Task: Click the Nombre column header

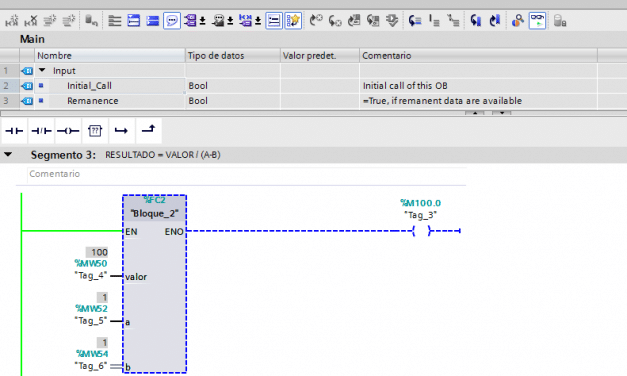Action: click(x=110, y=56)
